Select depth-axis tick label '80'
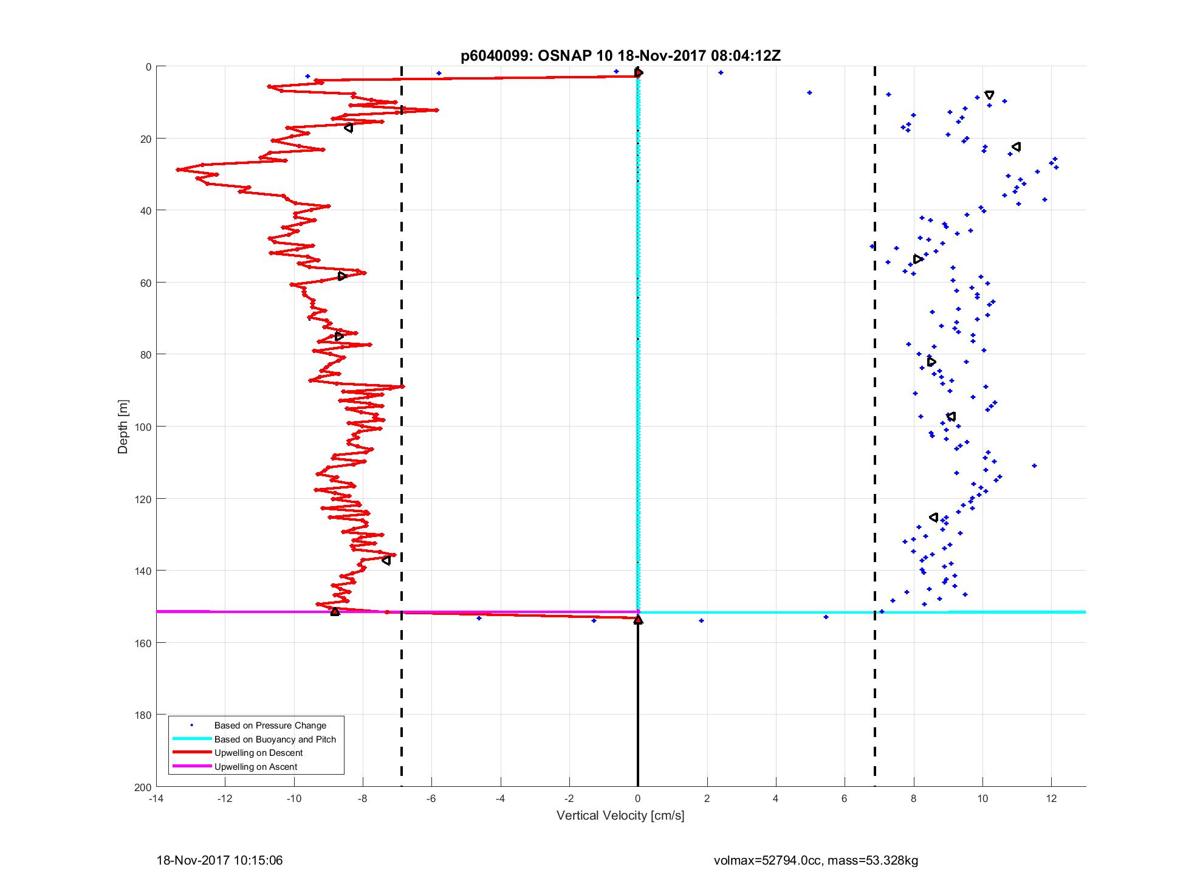1200x885 pixels. (145, 355)
